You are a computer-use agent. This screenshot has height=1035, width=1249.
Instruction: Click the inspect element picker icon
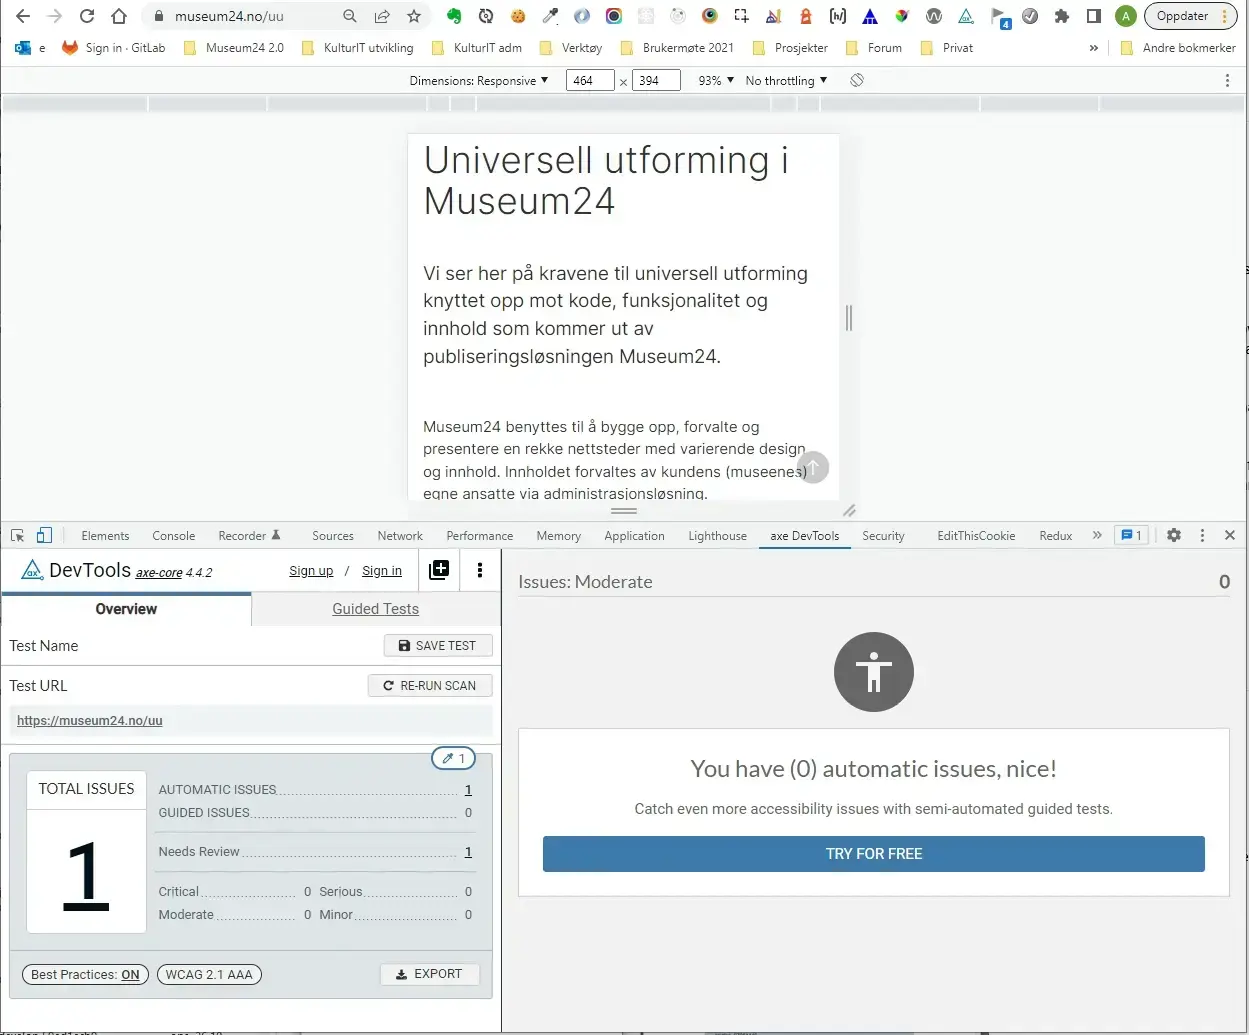point(17,536)
